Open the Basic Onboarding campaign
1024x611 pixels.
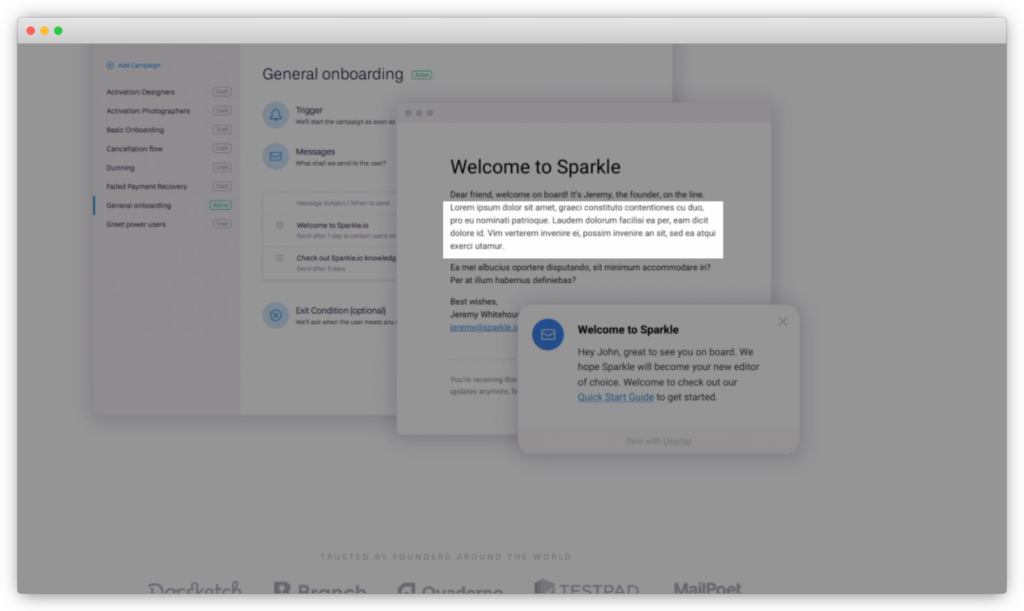coord(135,130)
